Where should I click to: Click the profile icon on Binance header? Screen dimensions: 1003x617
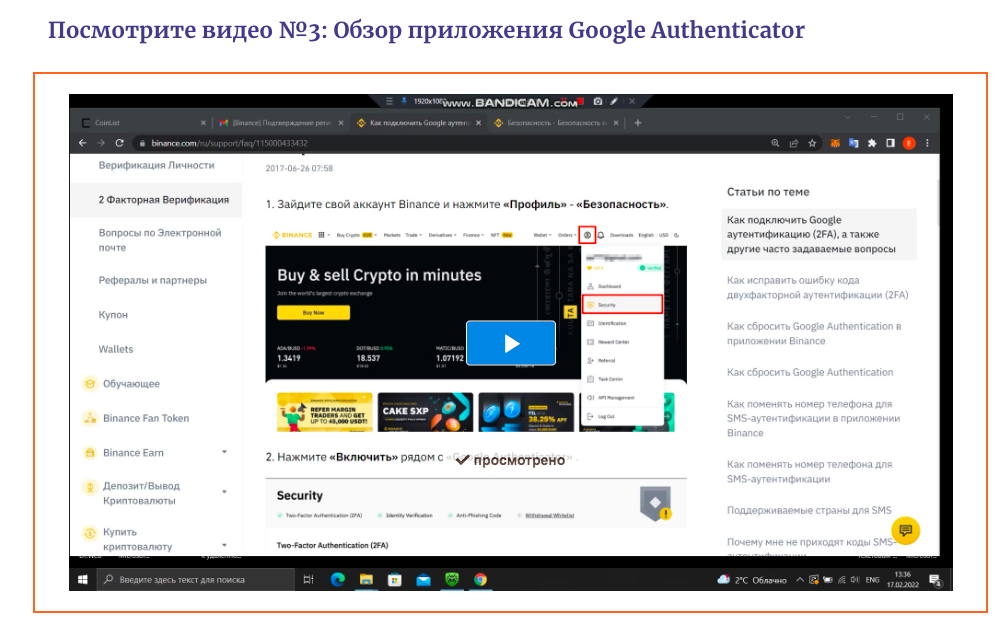(x=587, y=235)
